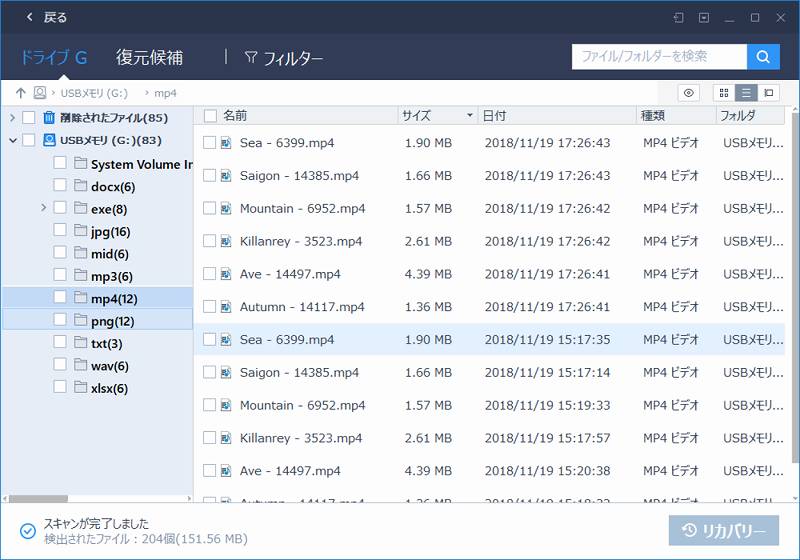Open the 復元候補 tab
The image size is (800, 560).
[149, 57]
